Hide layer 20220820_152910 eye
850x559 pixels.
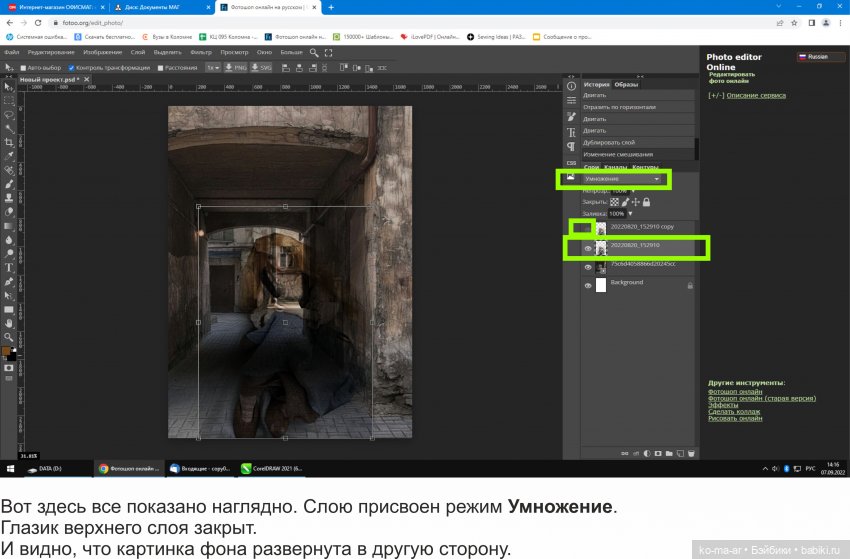(x=588, y=248)
